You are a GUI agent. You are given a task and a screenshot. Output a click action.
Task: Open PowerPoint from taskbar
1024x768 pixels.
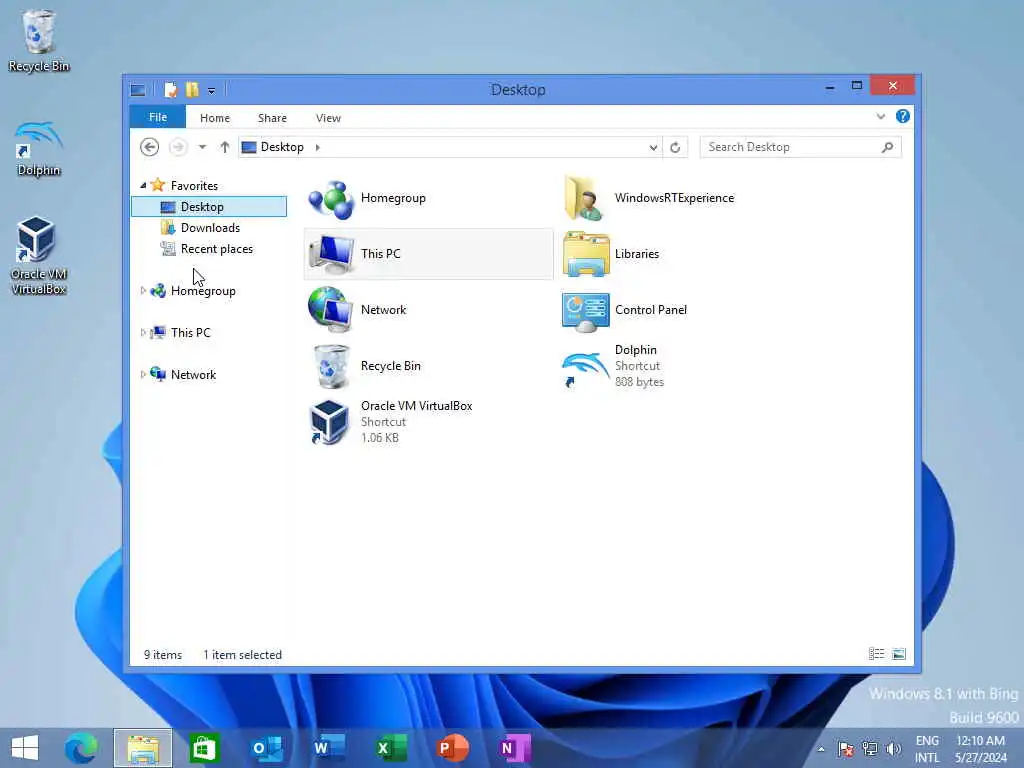coord(453,748)
